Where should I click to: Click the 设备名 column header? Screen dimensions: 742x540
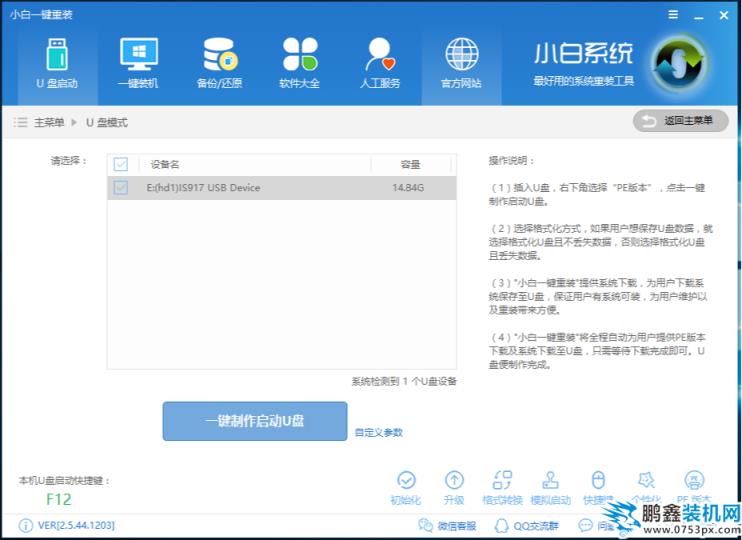coord(165,164)
